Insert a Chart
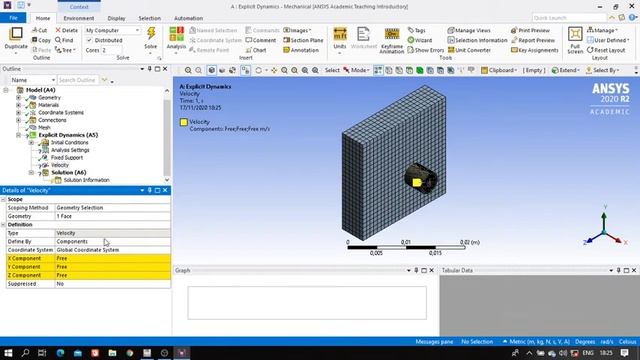Screen dimensions: 640x360 [256, 50]
